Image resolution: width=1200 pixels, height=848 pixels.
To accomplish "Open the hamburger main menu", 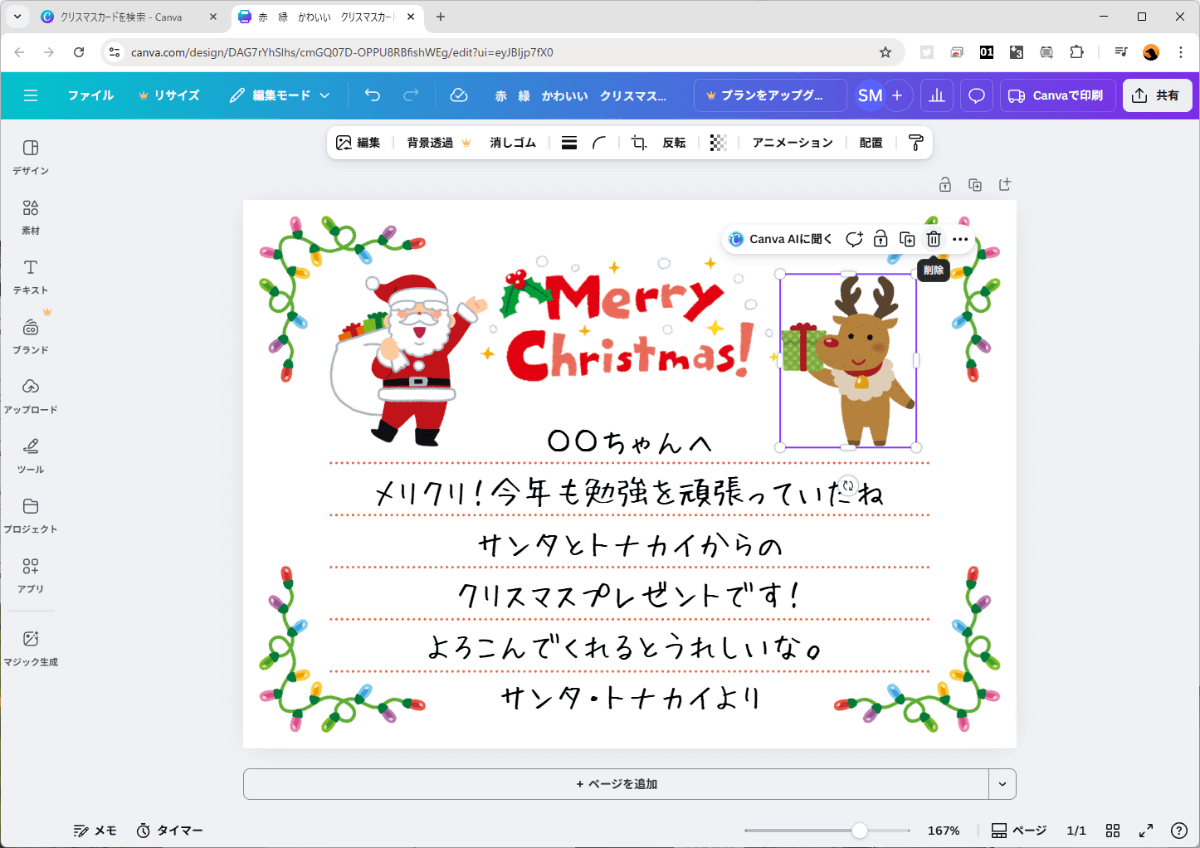I will point(30,95).
